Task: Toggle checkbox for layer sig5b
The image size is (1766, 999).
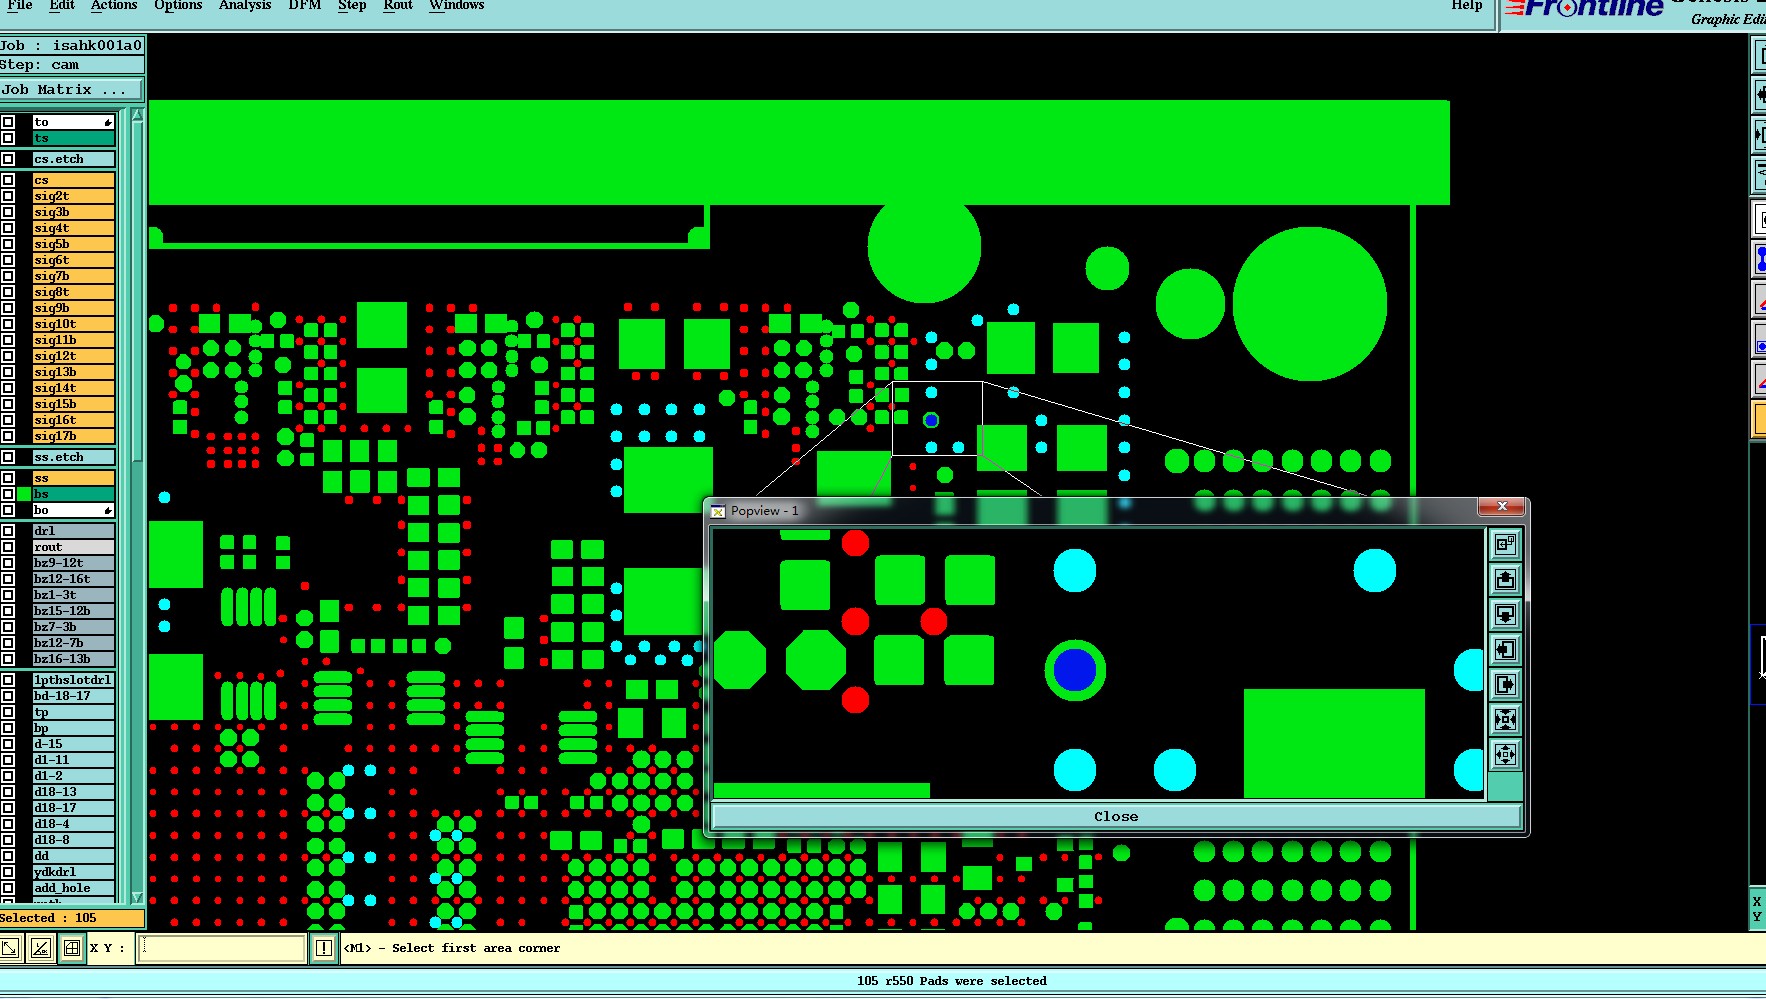Action: [x=8, y=244]
